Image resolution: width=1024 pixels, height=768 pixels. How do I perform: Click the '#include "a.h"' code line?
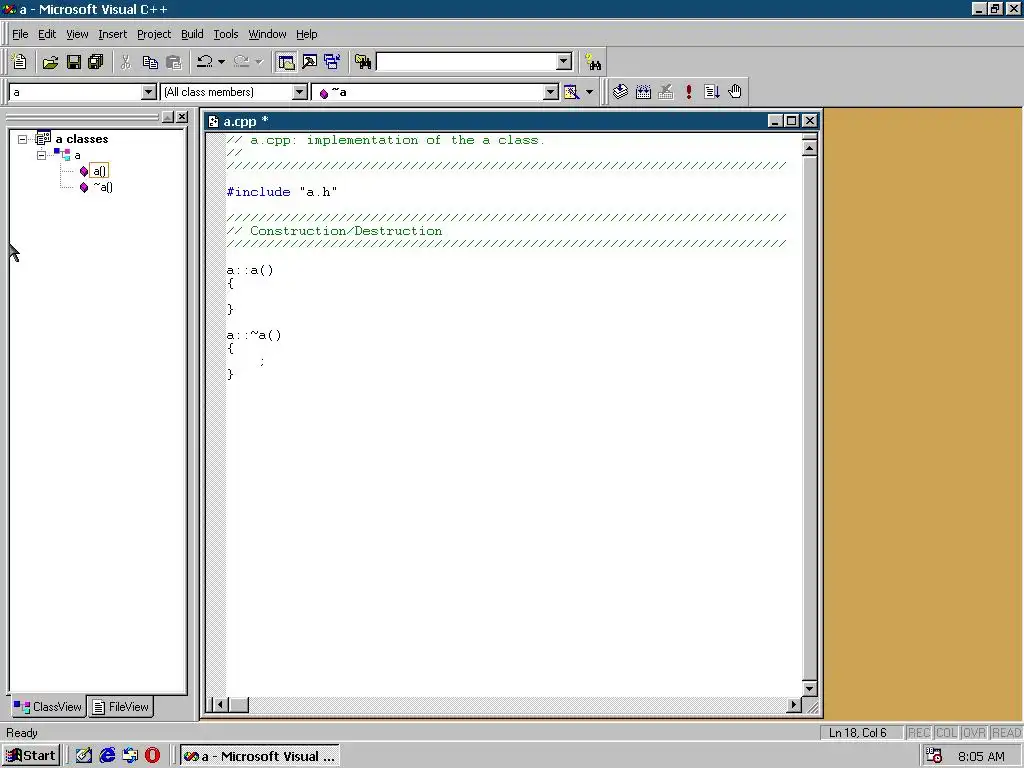tap(281, 192)
